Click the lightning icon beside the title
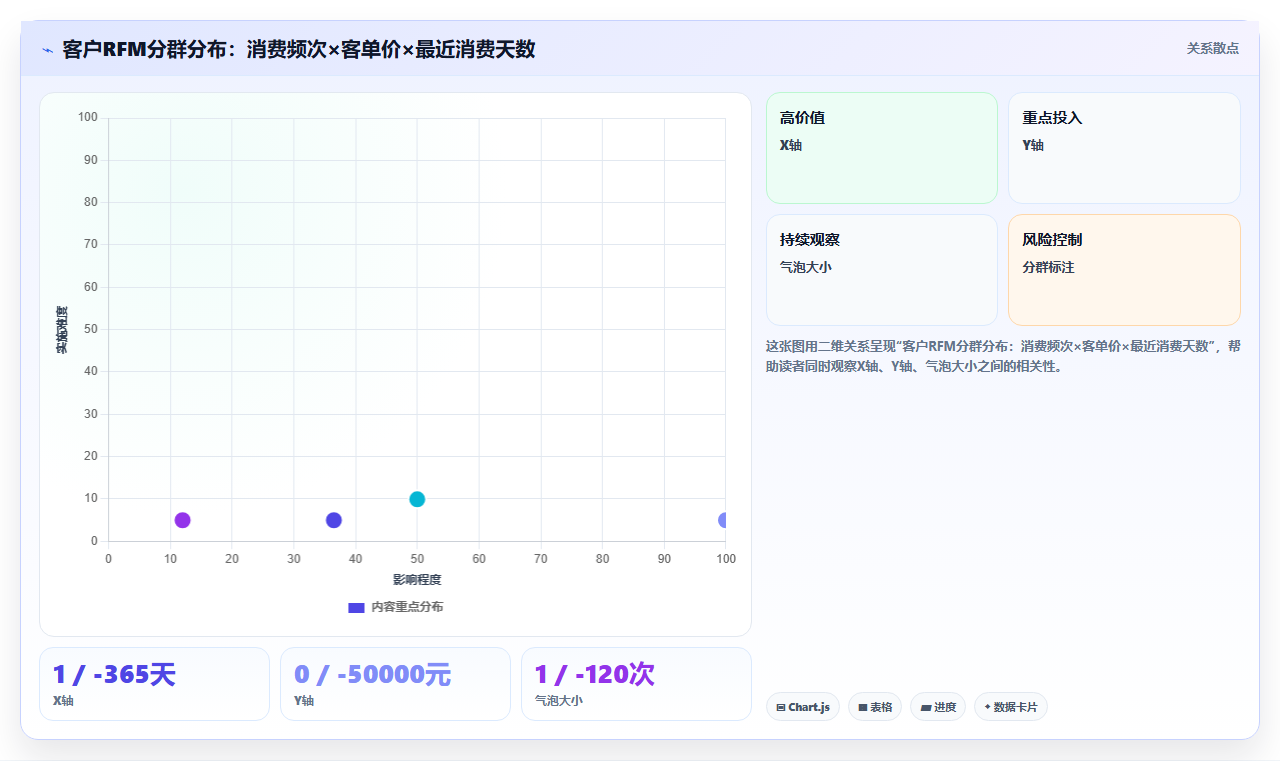Image resolution: width=1280 pixels, height=761 pixels. (47, 50)
